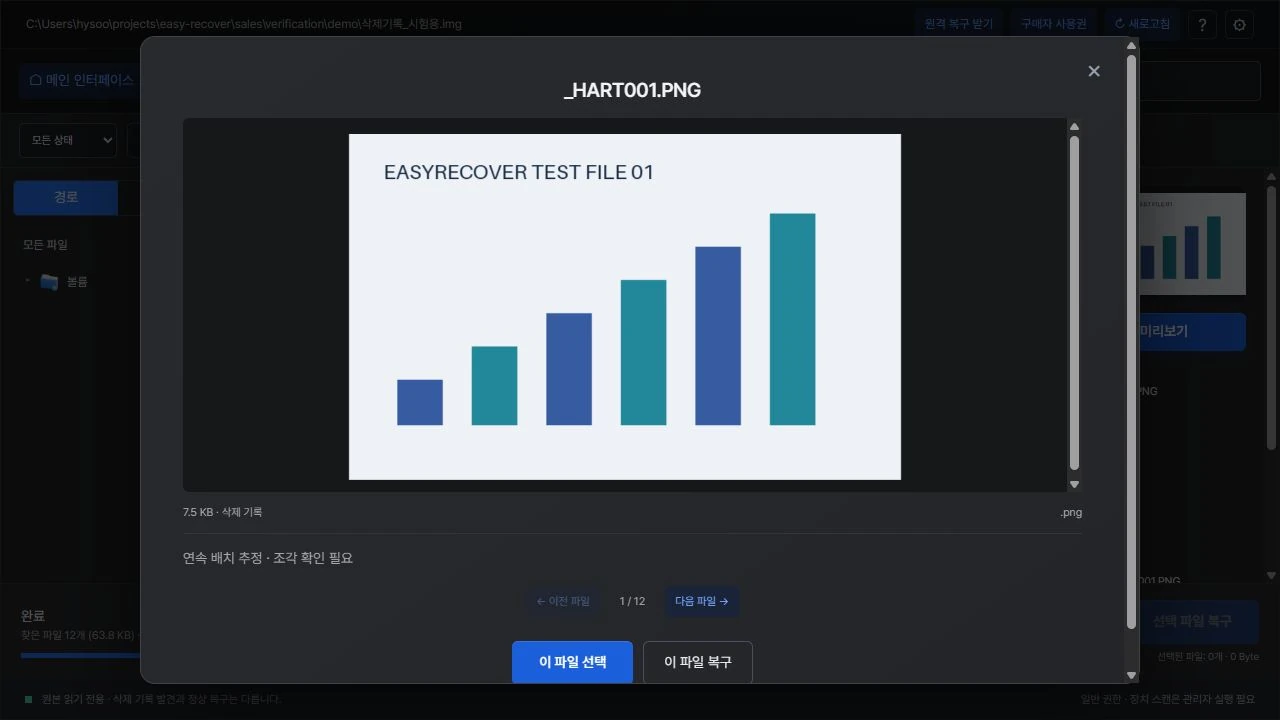
Task: Click 선택 파일 복구 button in background
Action: 1199,621
